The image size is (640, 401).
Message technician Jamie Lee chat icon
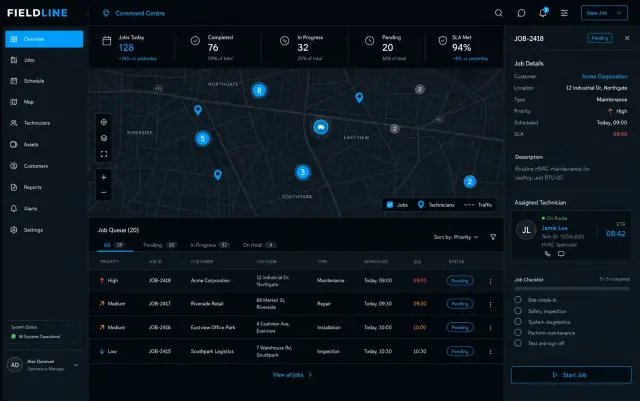[561, 254]
